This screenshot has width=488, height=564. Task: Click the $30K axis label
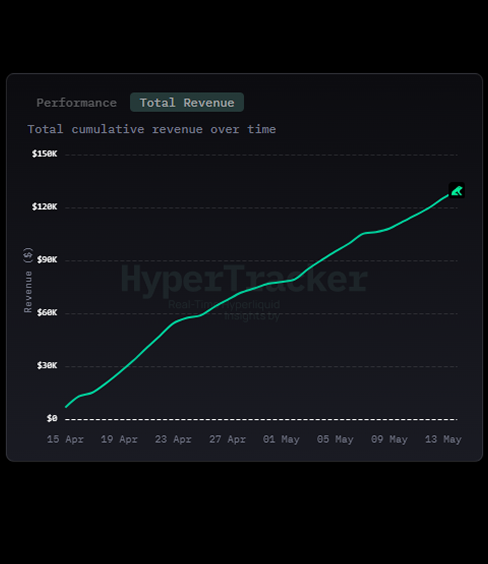click(47, 365)
